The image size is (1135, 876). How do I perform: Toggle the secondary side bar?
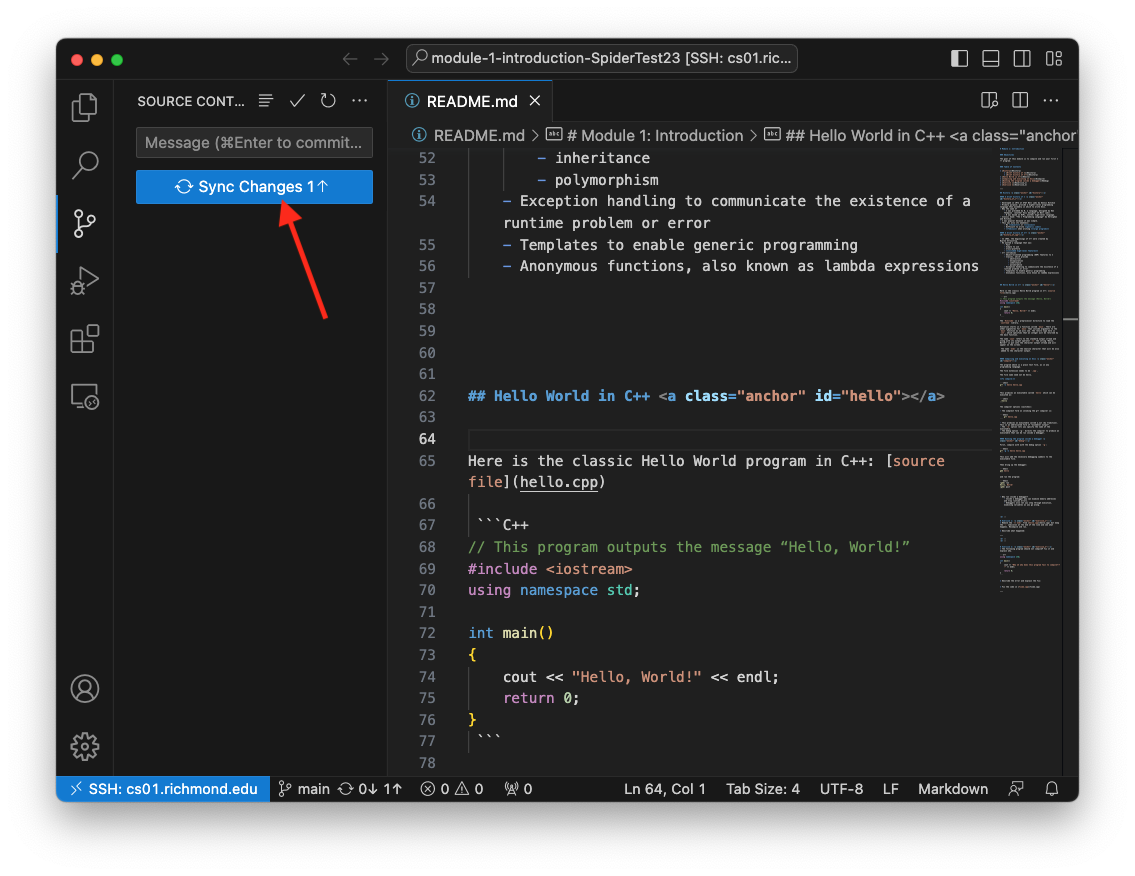point(1022,59)
